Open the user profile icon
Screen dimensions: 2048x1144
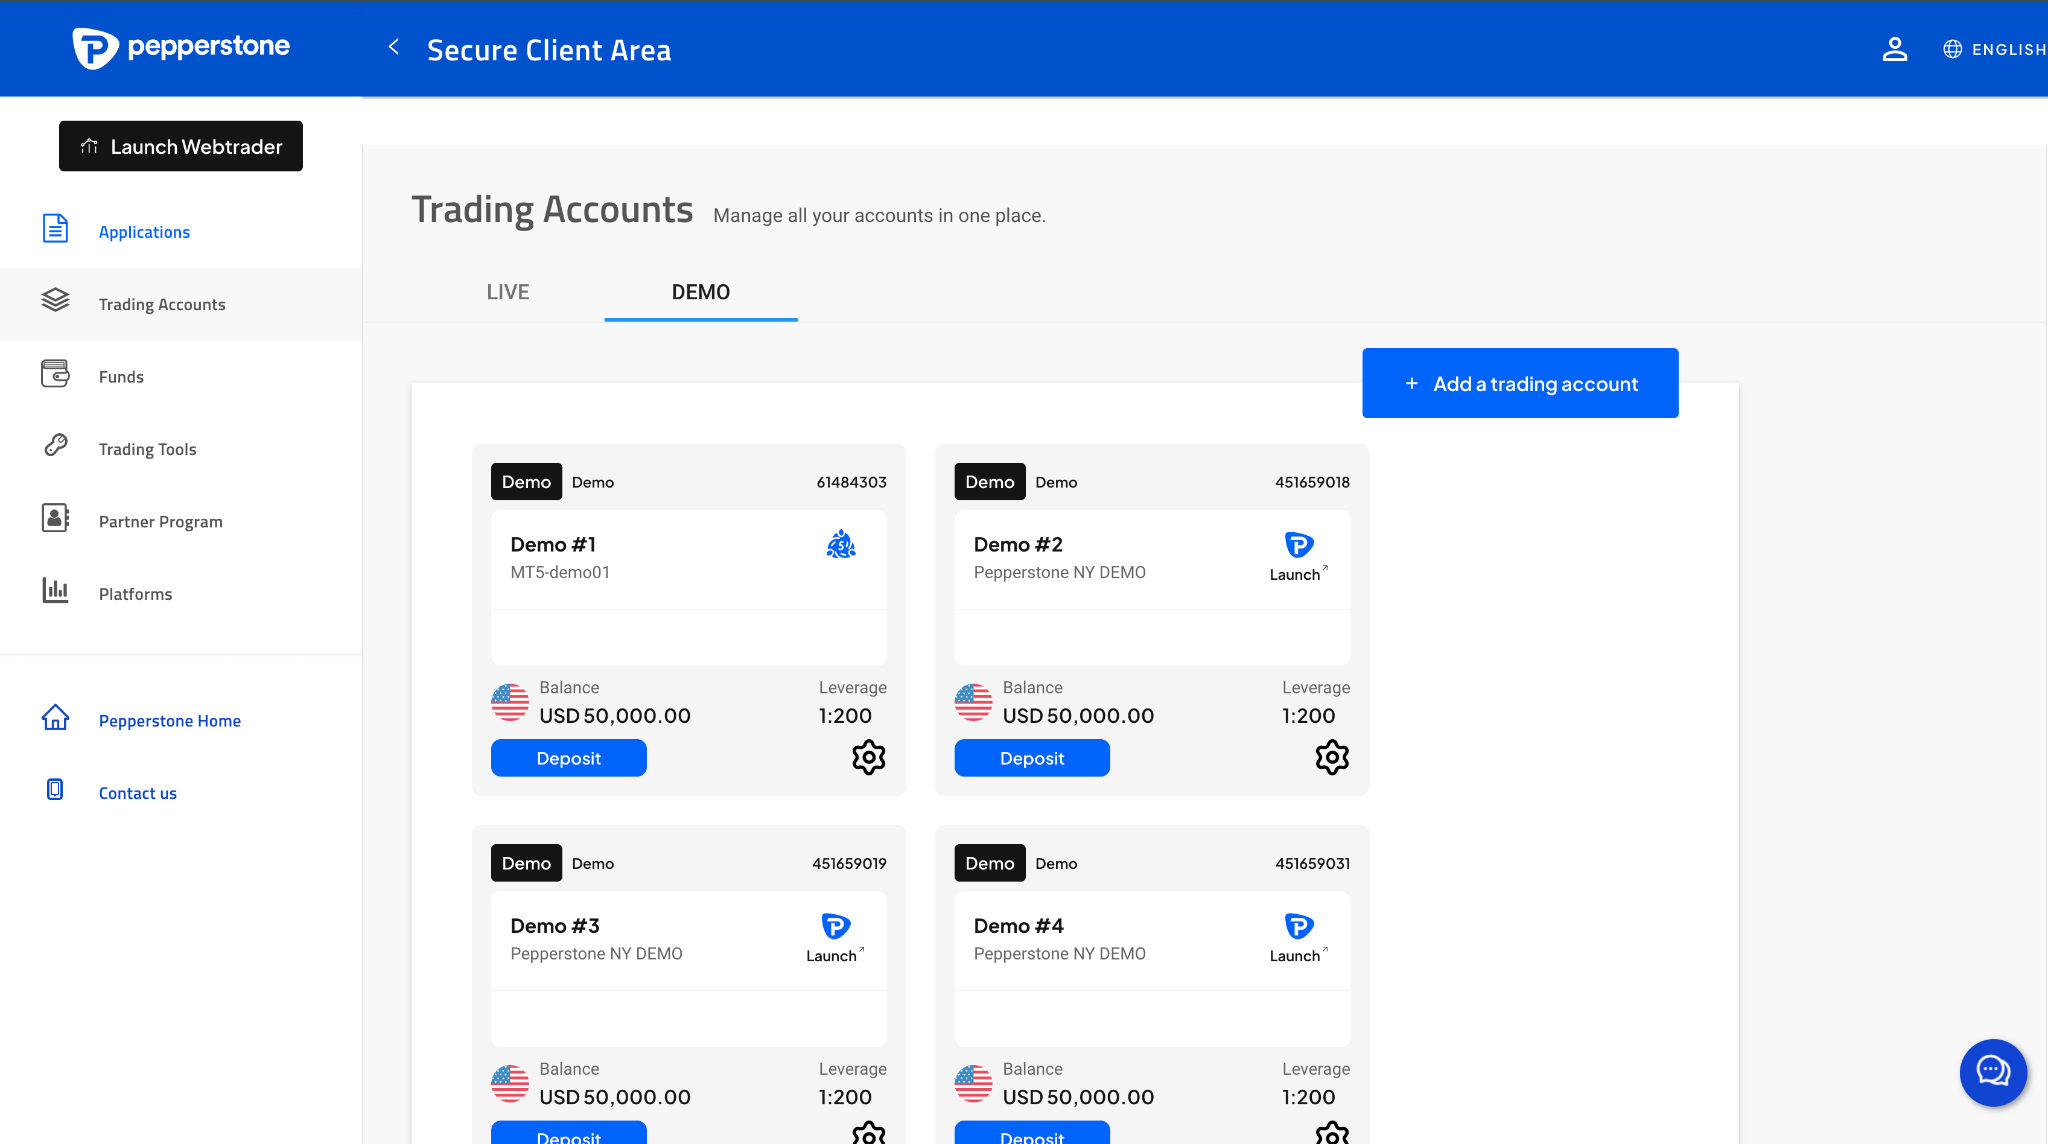pos(1894,49)
